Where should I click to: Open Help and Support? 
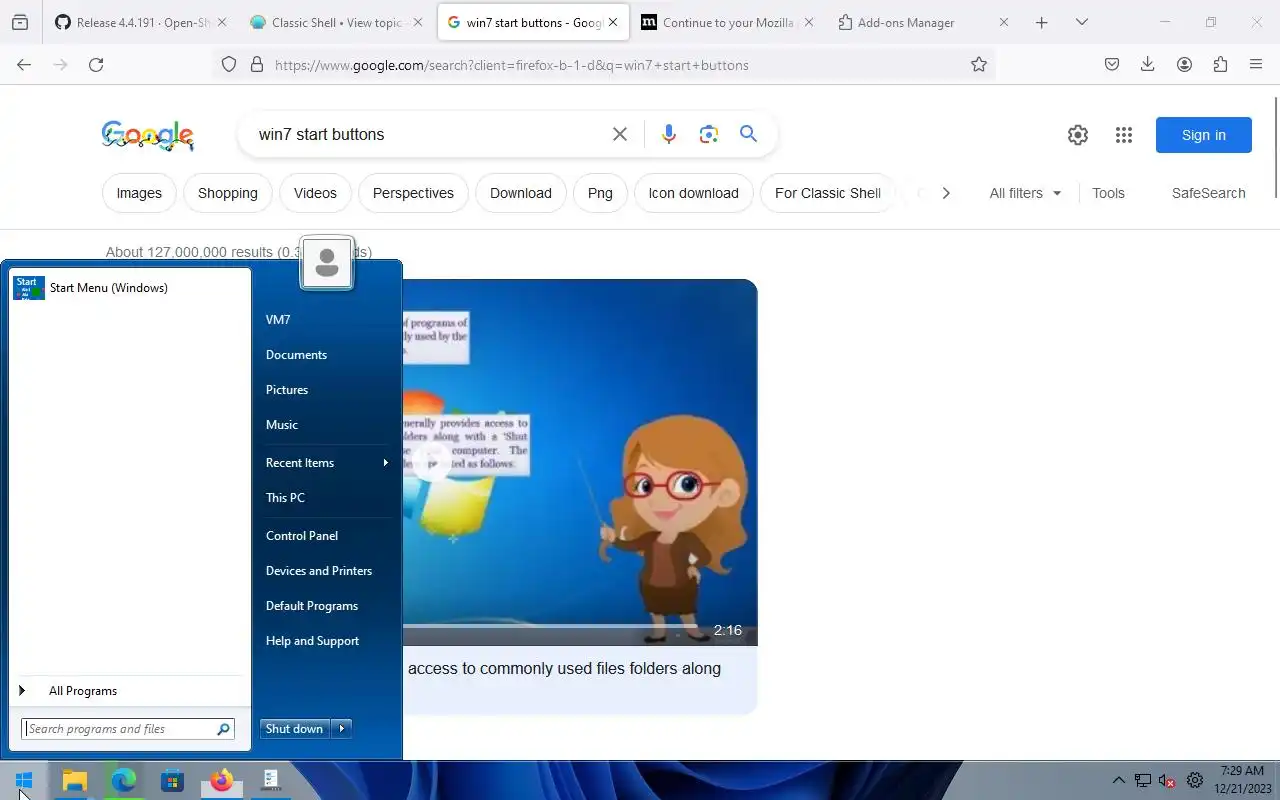click(312, 641)
